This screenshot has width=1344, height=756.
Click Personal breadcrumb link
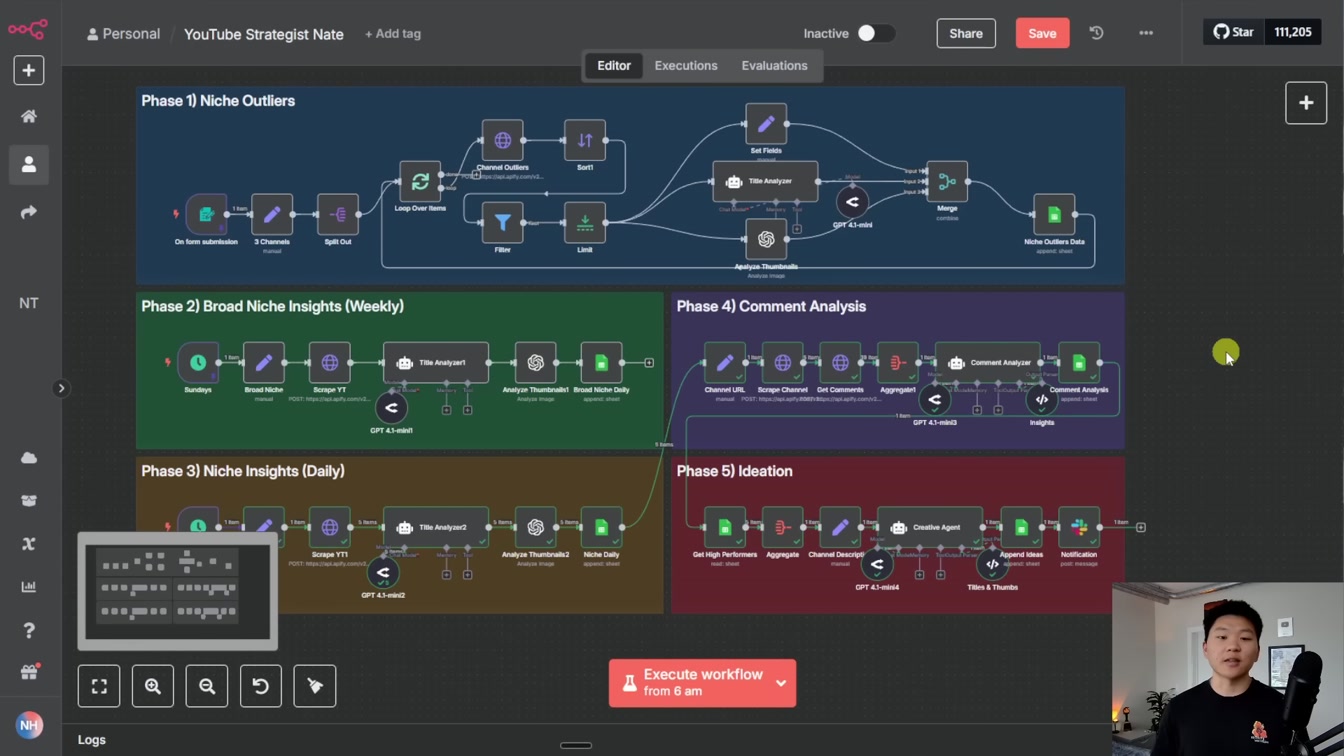123,34
